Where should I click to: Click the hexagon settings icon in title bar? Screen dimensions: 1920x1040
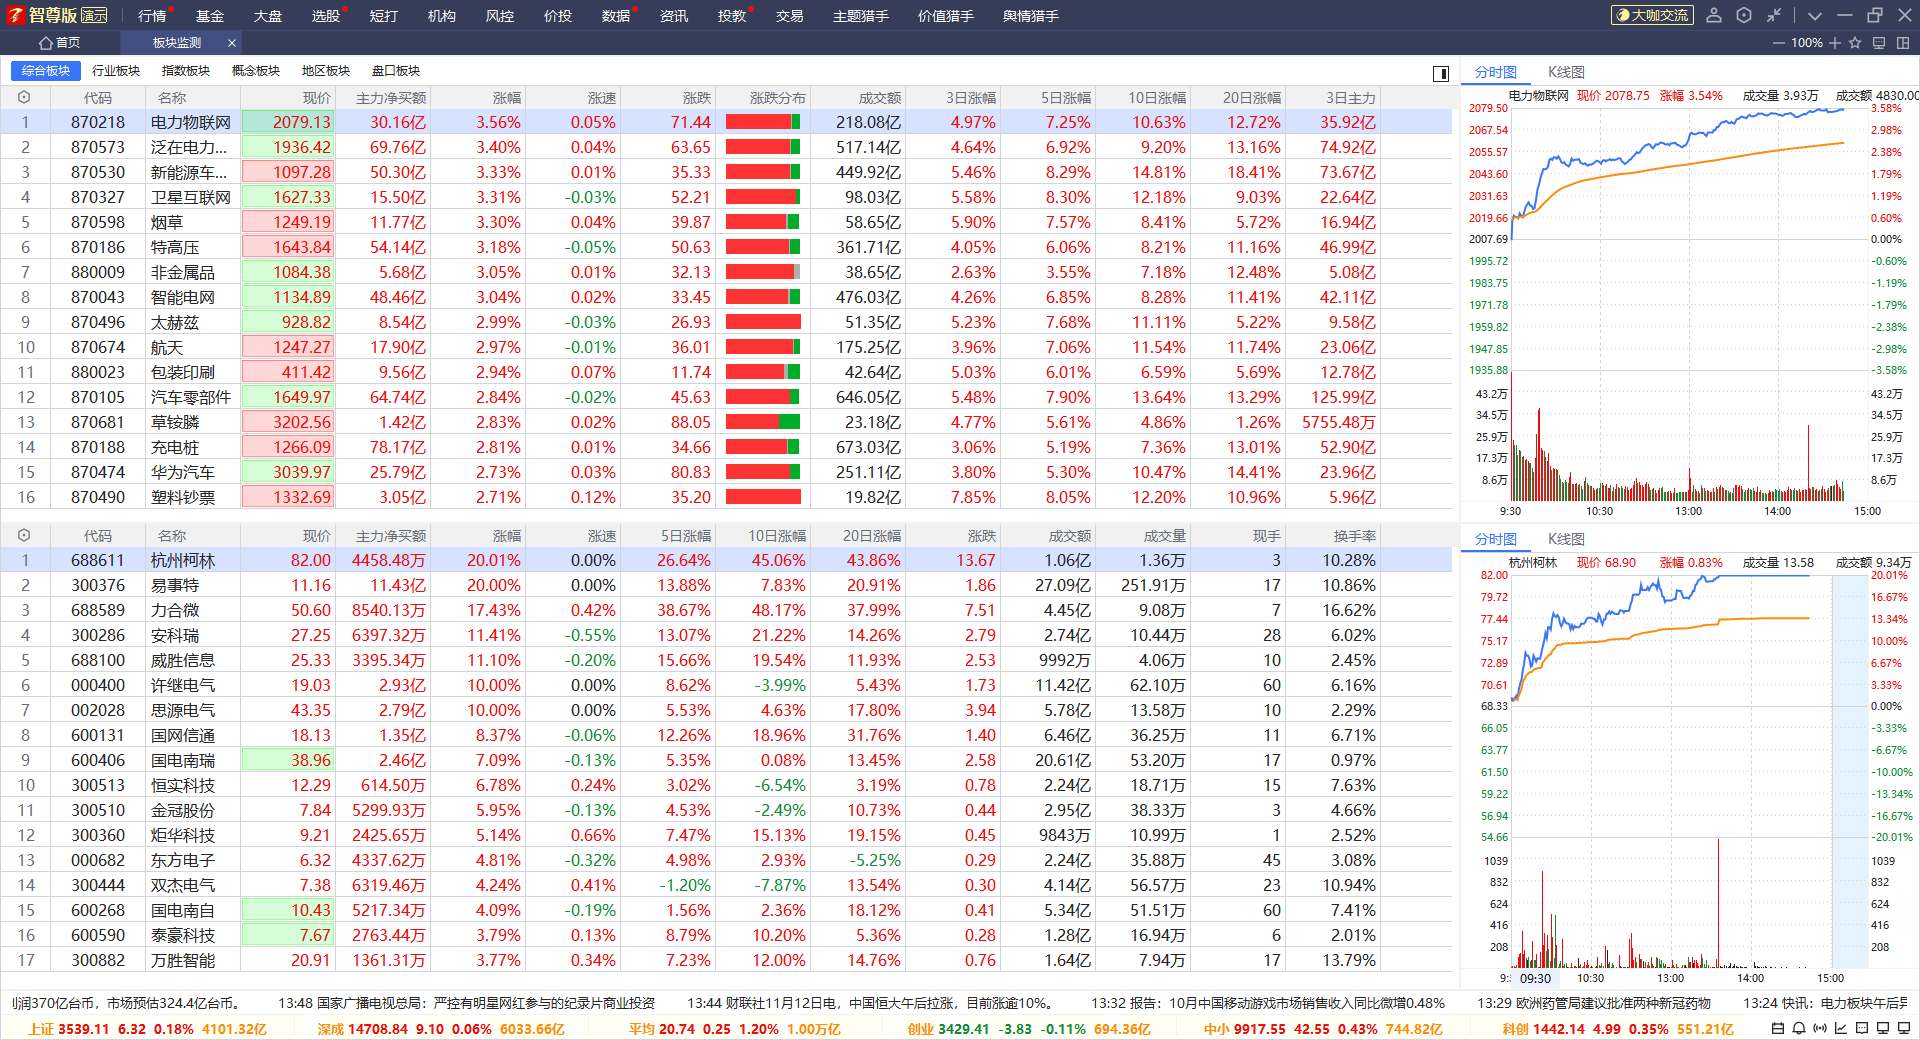pyautogui.click(x=1744, y=15)
